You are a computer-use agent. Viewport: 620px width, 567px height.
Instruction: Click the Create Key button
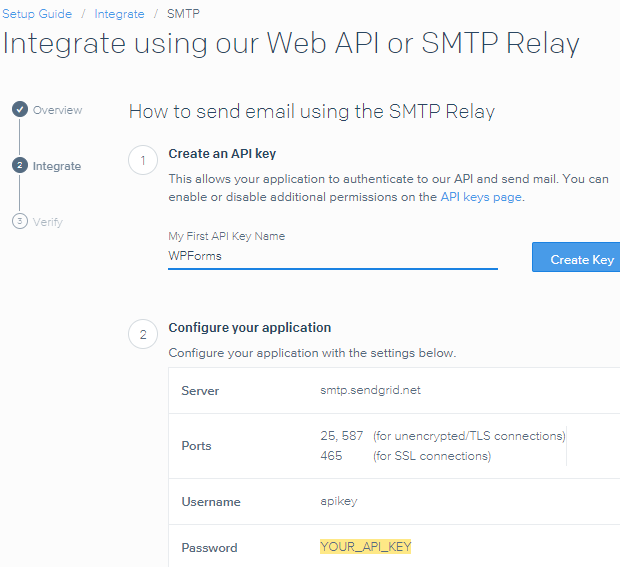pyautogui.click(x=577, y=257)
